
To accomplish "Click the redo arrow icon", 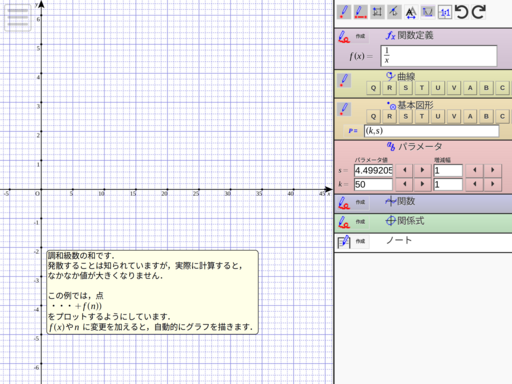I will pyautogui.click(x=479, y=12).
